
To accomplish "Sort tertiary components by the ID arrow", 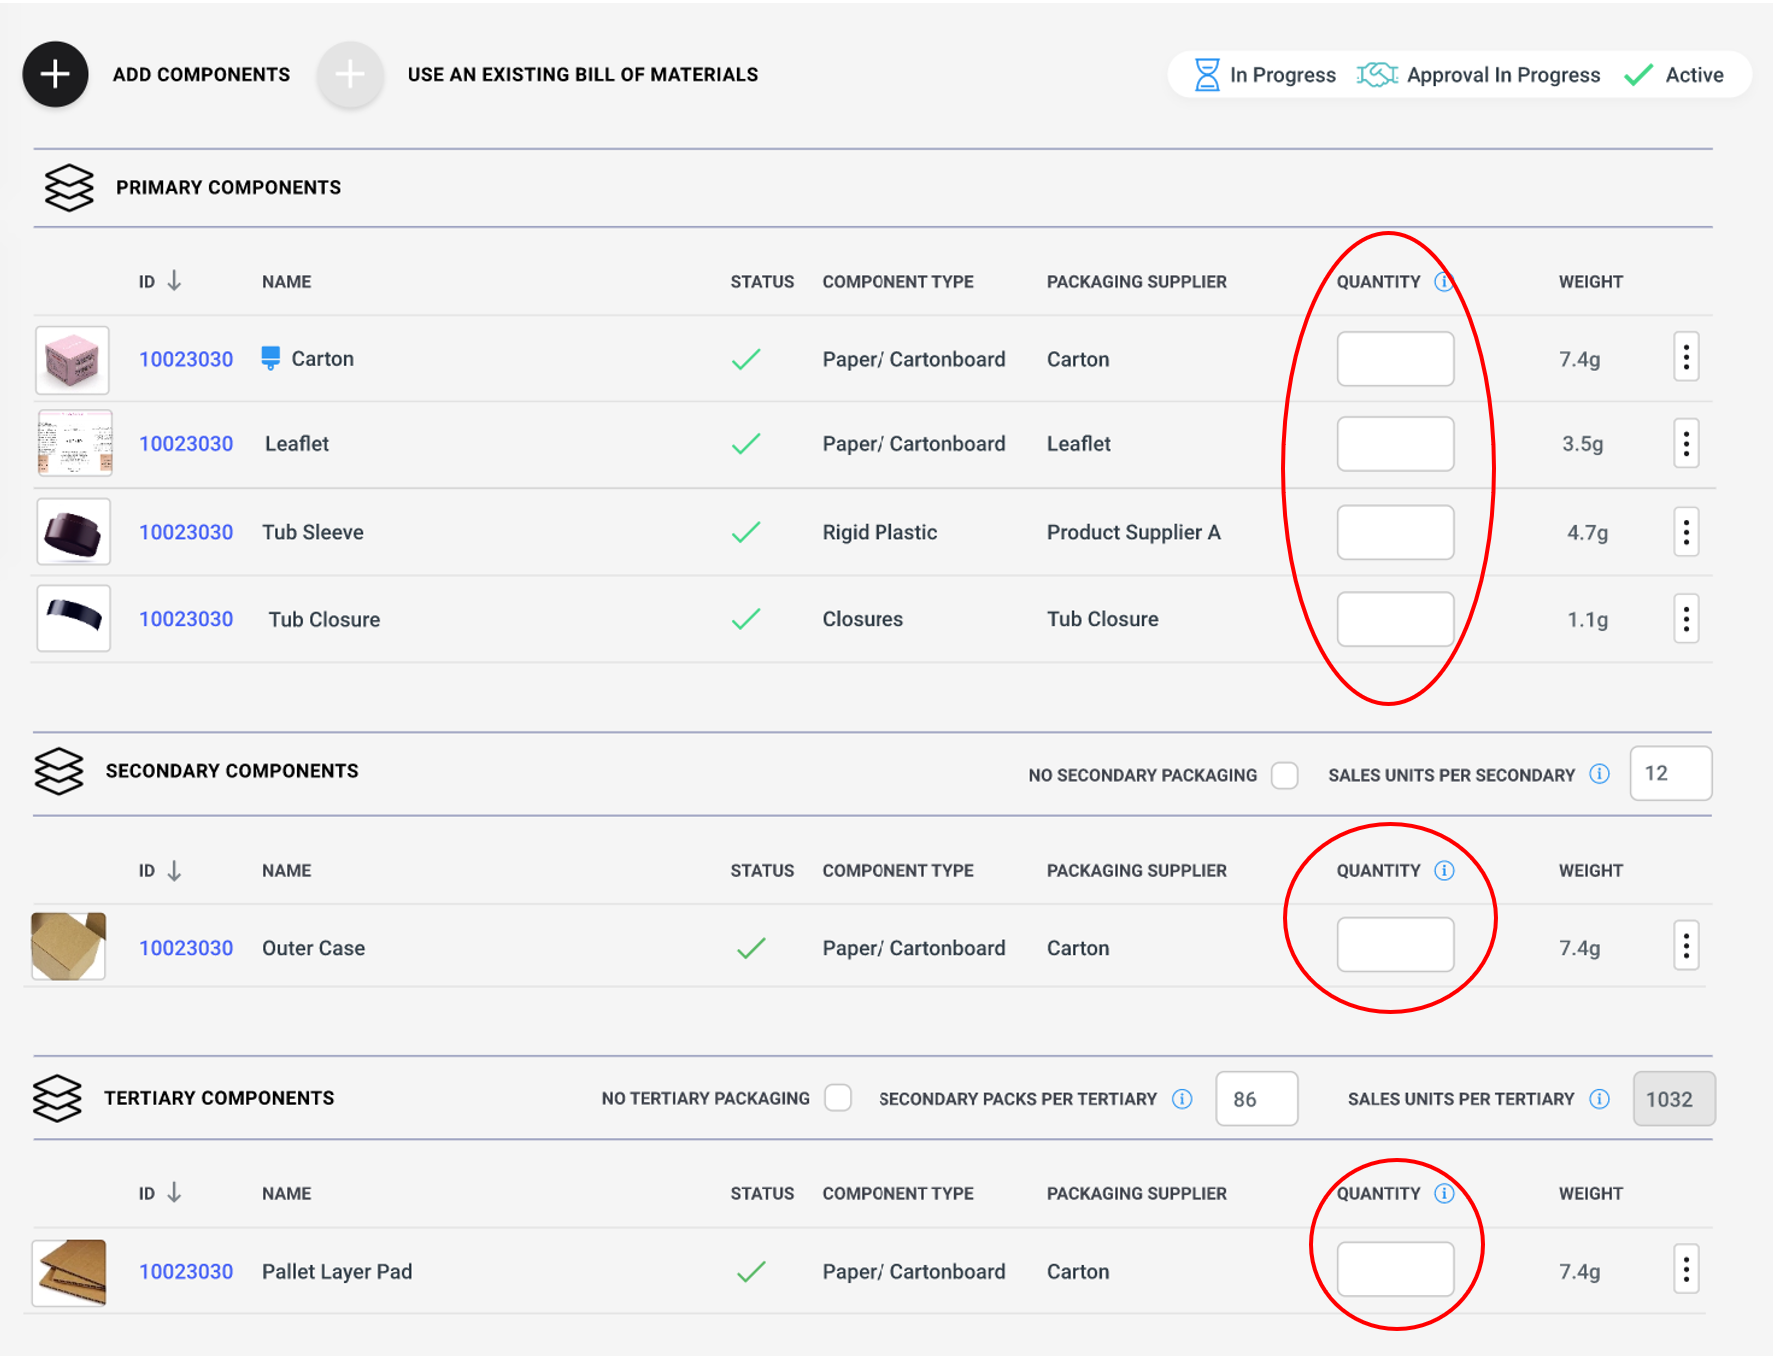I will [x=174, y=1193].
